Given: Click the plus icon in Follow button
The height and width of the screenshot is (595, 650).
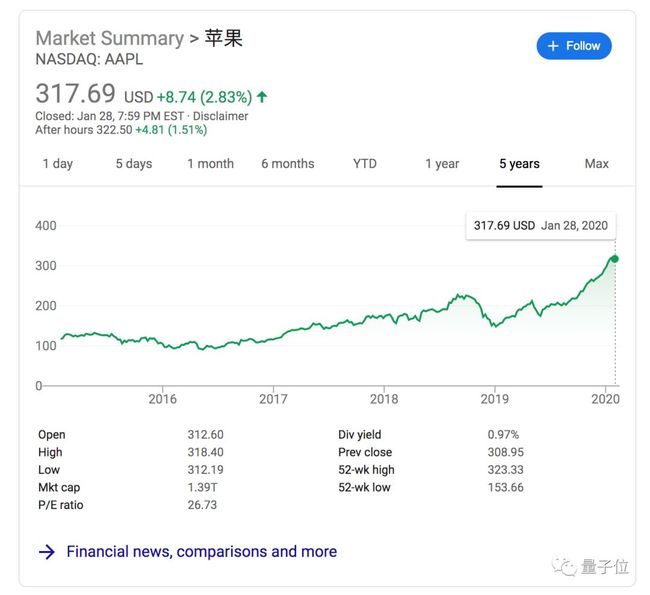Looking at the screenshot, I should pos(553,46).
